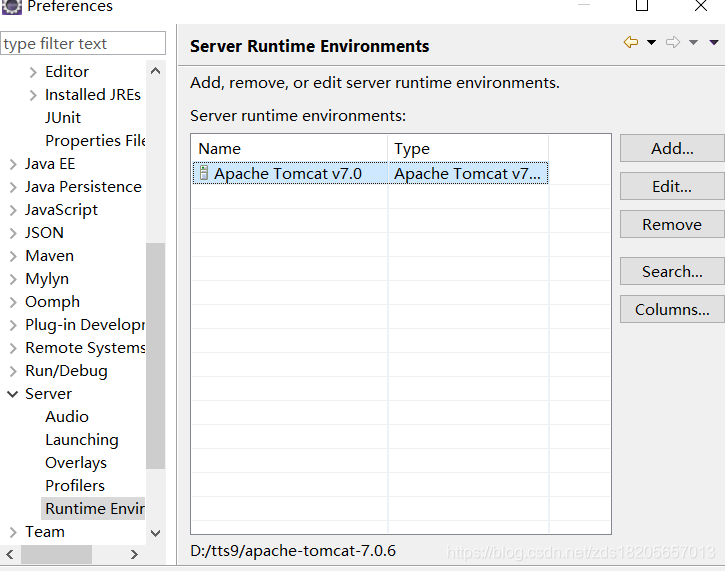The width and height of the screenshot is (725, 571).
Task: Select the Runtime Environments tree item
Action: (93, 509)
